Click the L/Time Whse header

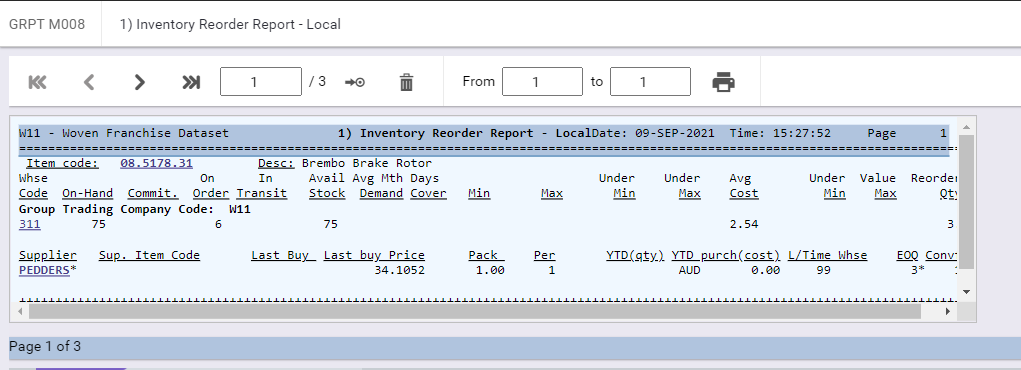point(827,255)
